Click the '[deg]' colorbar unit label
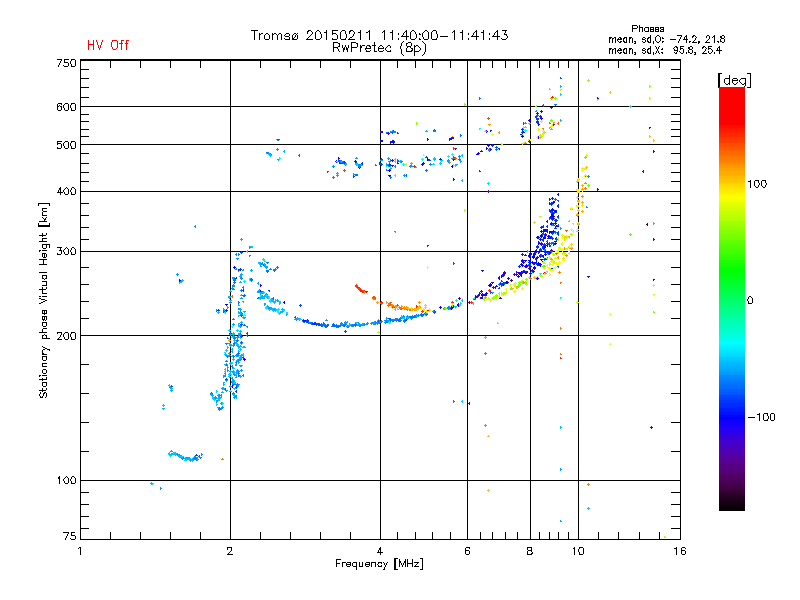 click(x=735, y=81)
